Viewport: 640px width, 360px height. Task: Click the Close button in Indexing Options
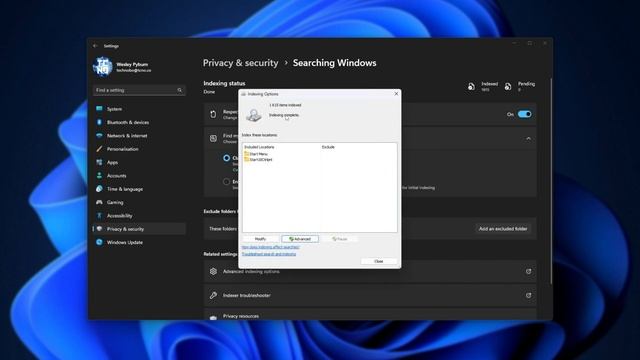point(379,261)
